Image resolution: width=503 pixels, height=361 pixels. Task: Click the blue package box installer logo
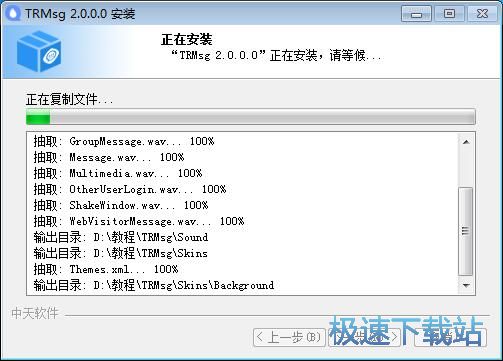click(x=39, y=51)
